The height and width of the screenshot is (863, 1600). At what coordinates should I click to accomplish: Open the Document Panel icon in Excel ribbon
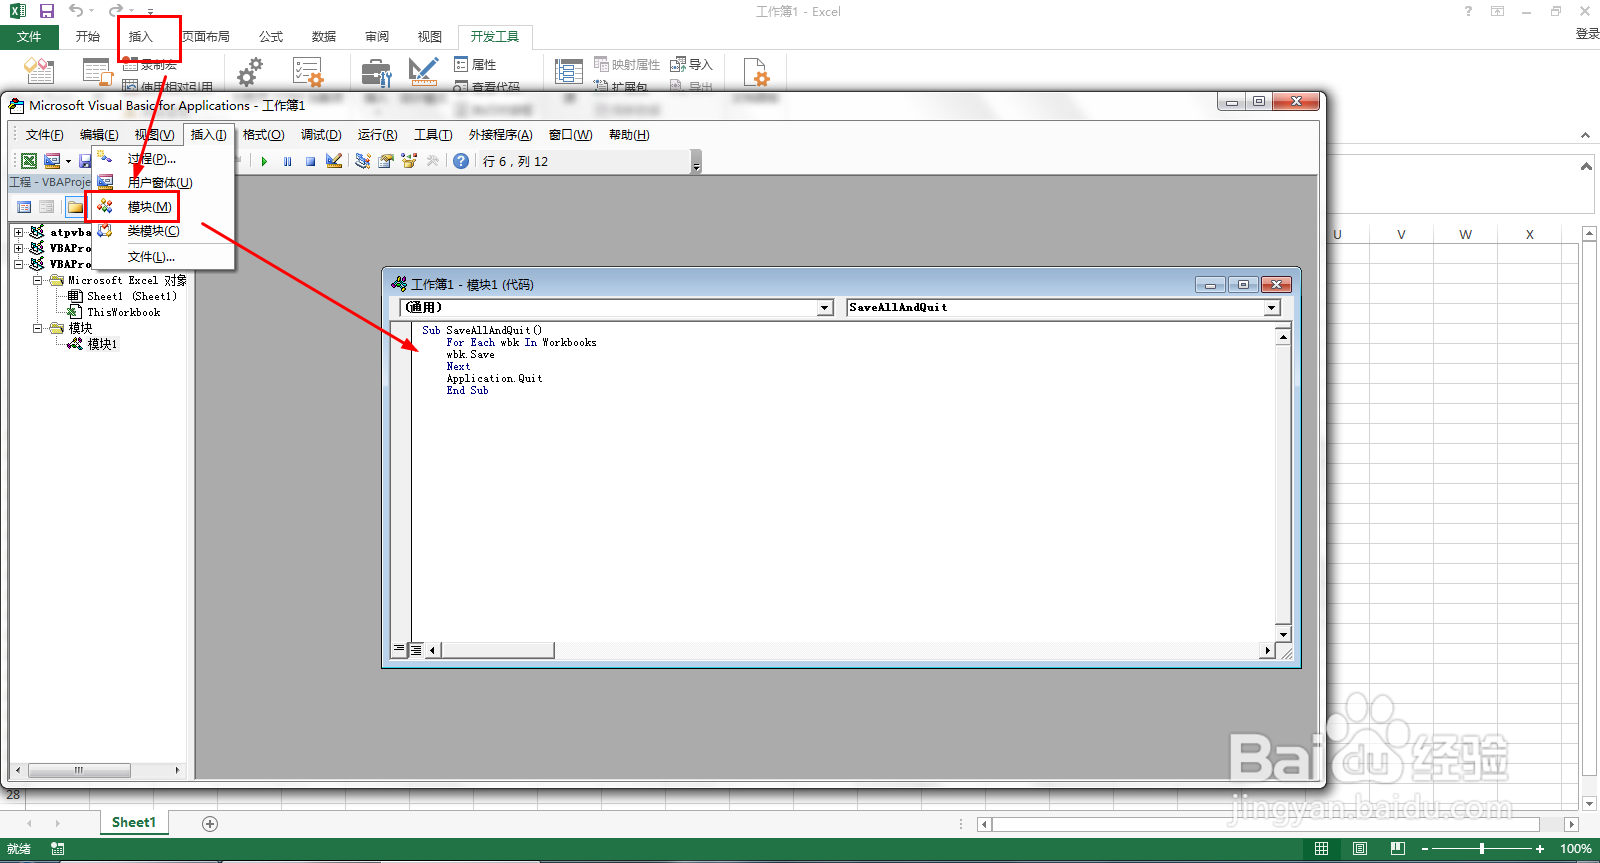pos(756,71)
